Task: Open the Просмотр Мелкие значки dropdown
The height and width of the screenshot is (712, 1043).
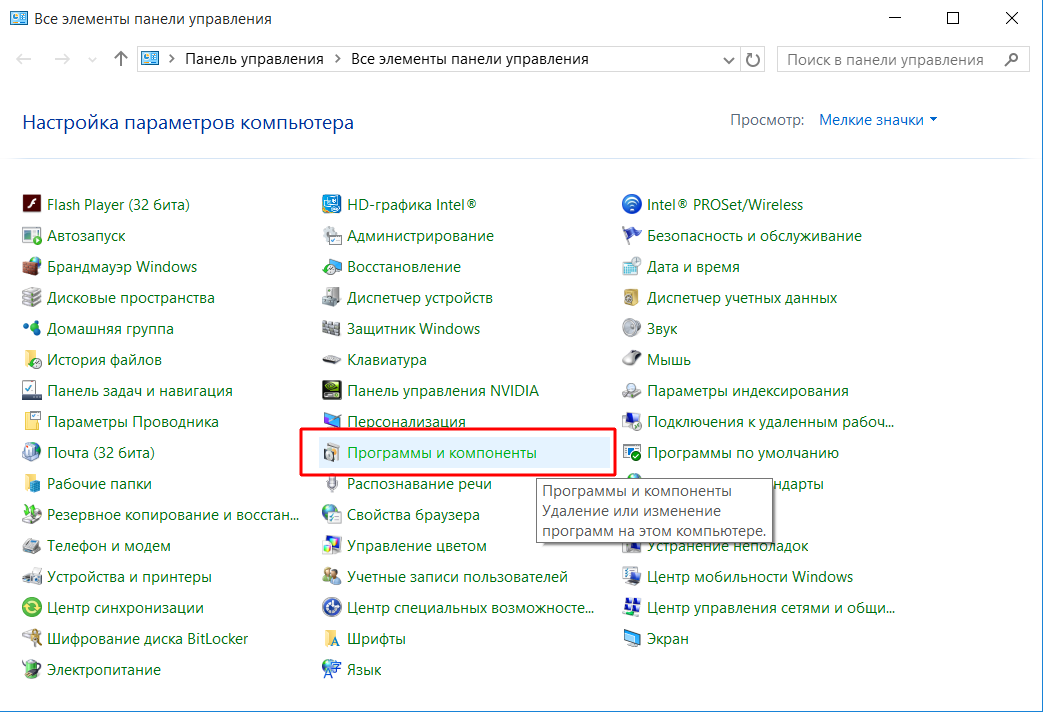Action: point(877,120)
